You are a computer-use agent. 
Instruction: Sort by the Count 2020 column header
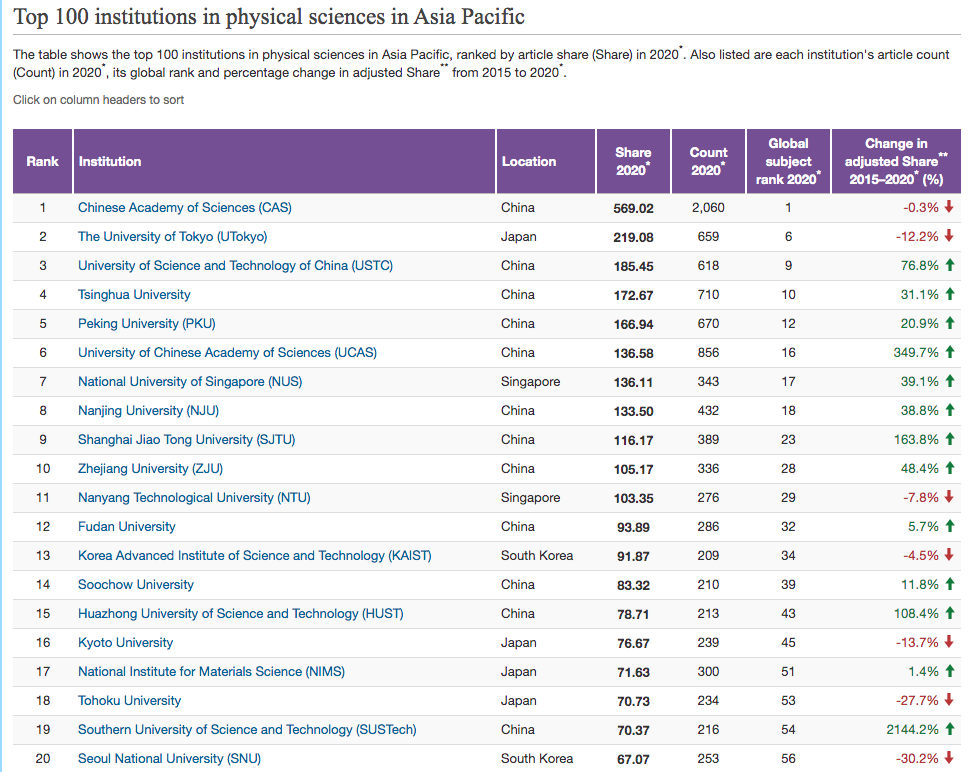[x=708, y=161]
